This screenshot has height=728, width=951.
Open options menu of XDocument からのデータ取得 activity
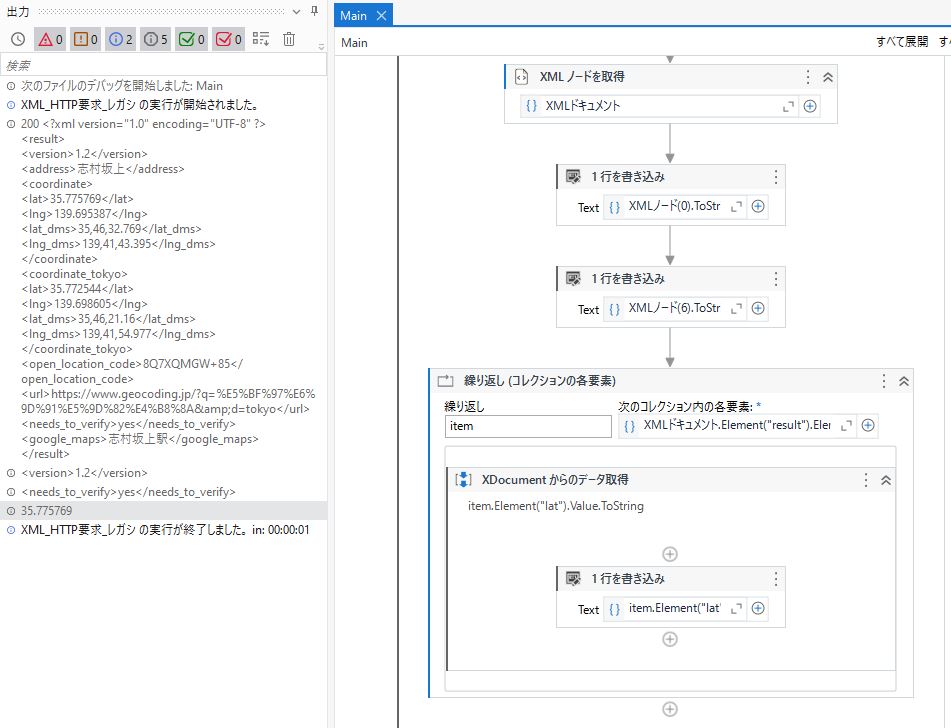864,479
